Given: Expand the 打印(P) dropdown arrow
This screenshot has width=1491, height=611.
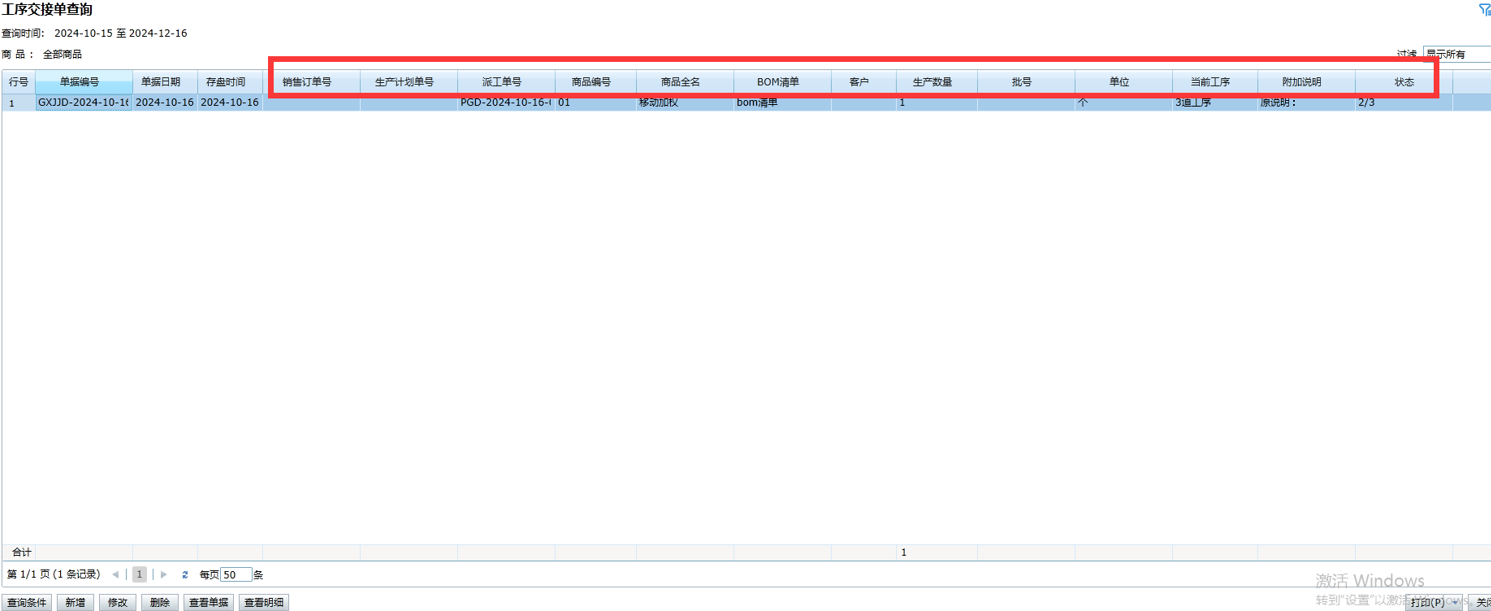Looking at the screenshot, I should tap(1455, 603).
